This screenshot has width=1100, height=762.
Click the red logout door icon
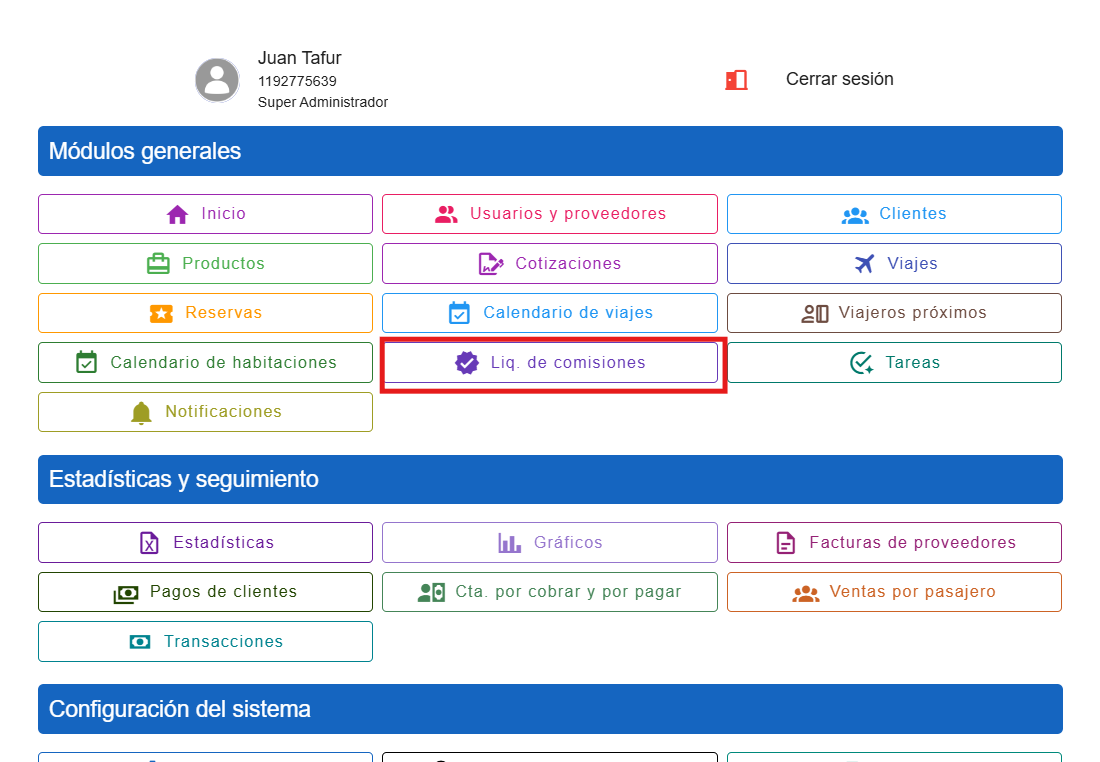point(736,80)
